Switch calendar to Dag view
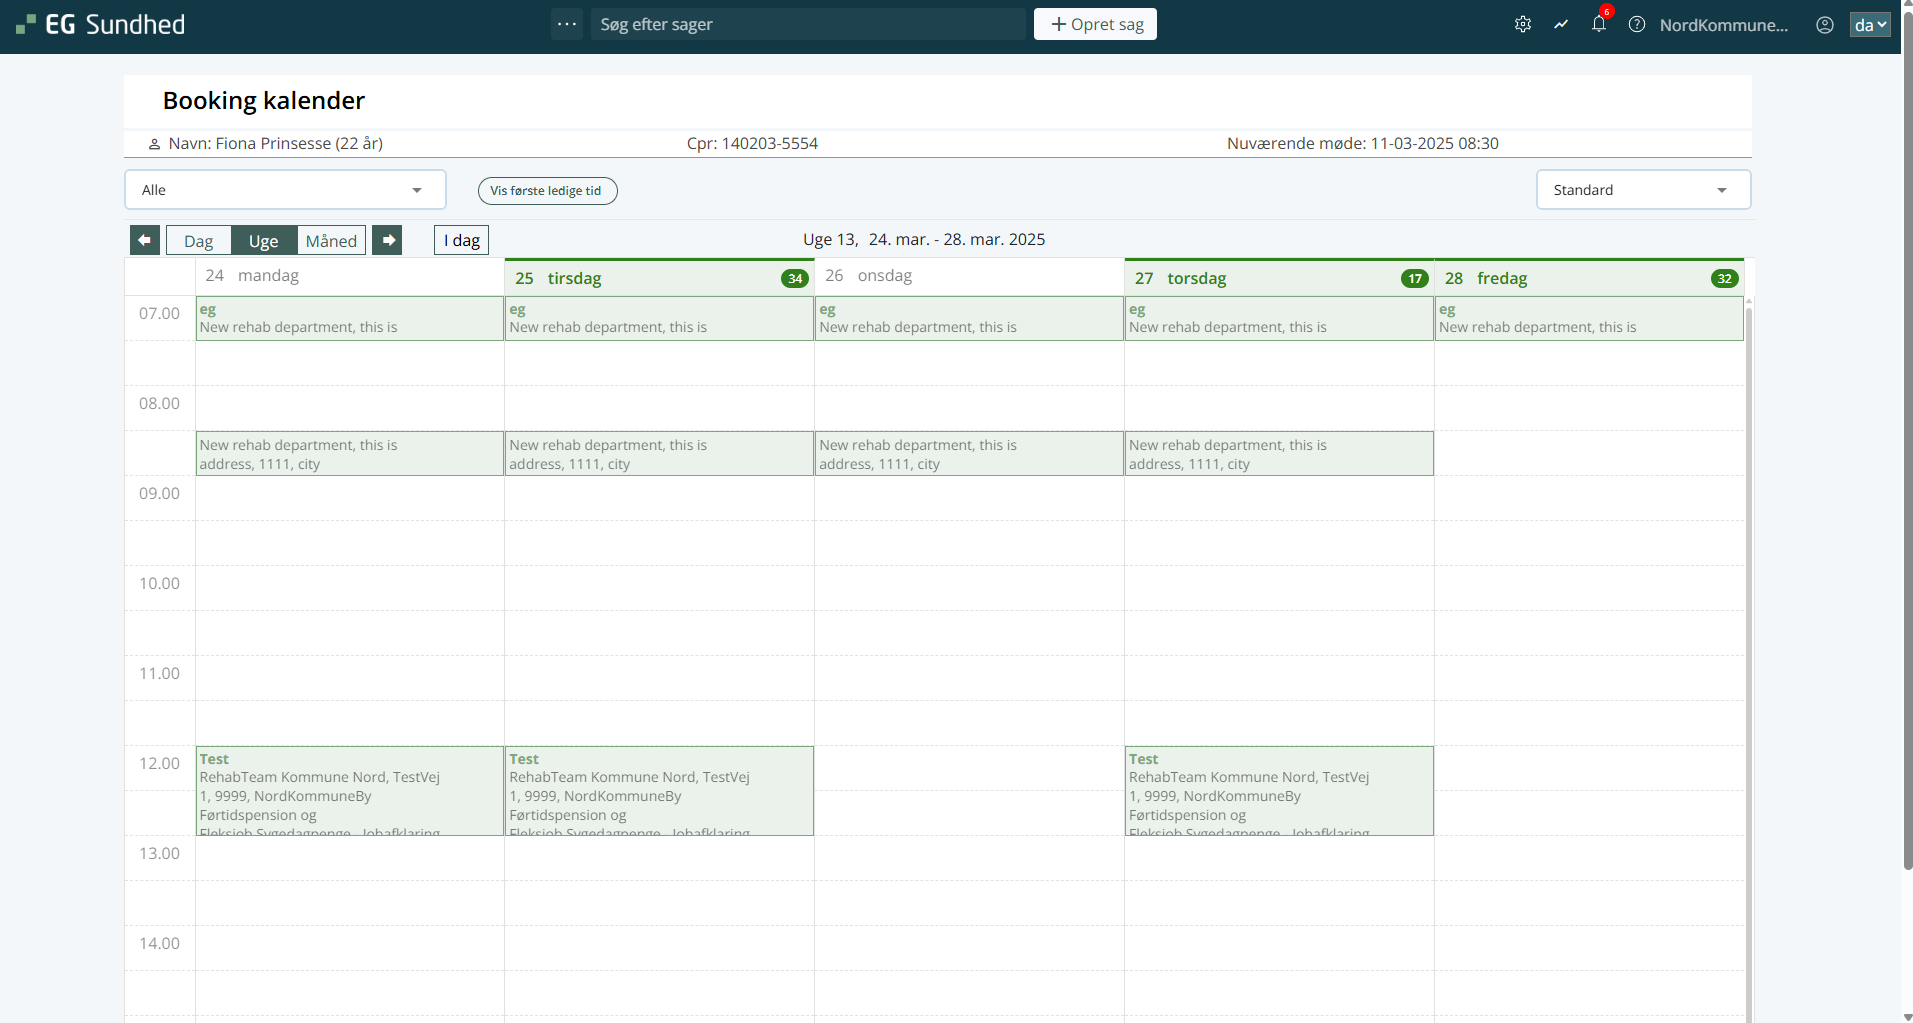 [x=199, y=241]
